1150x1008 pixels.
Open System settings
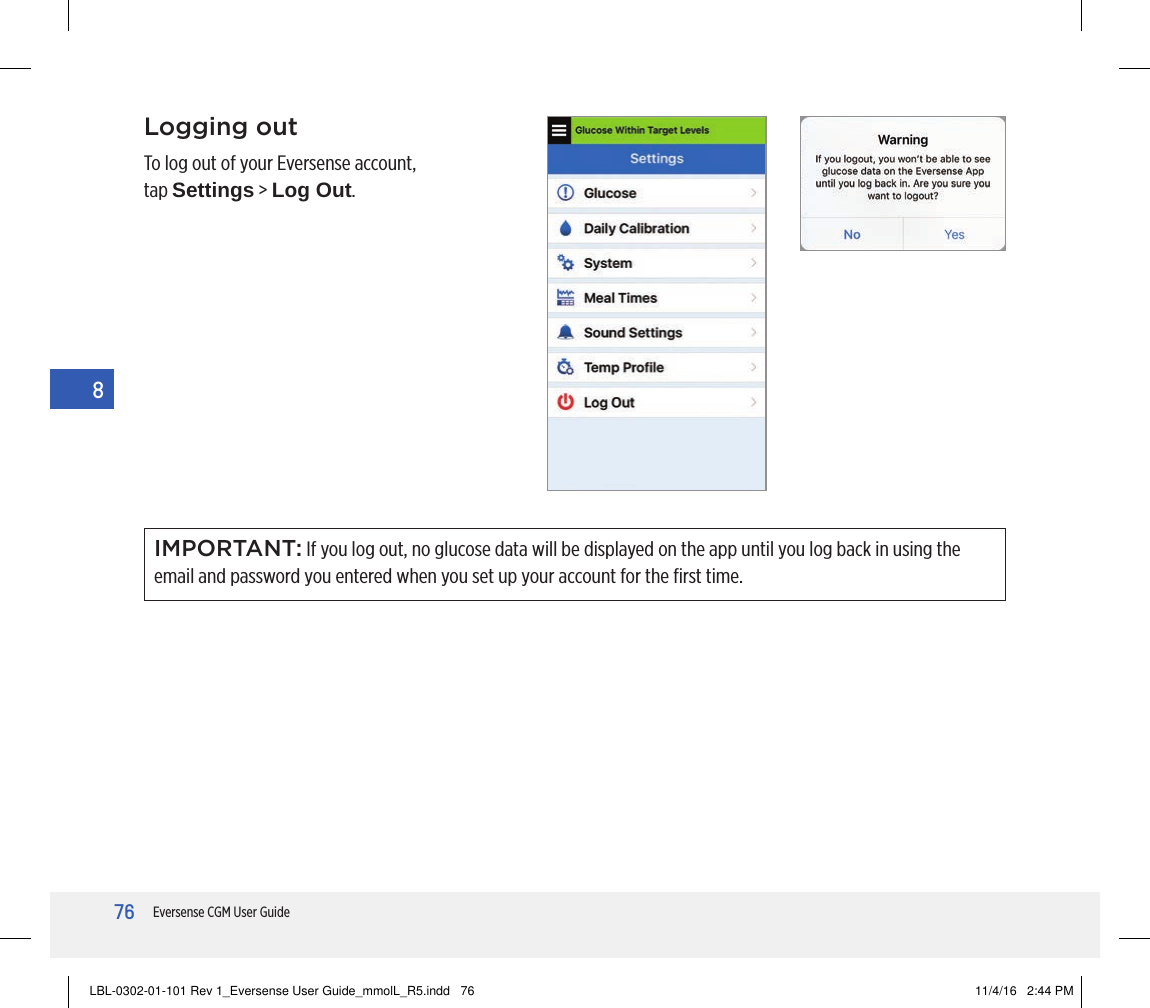pyautogui.click(x=656, y=263)
